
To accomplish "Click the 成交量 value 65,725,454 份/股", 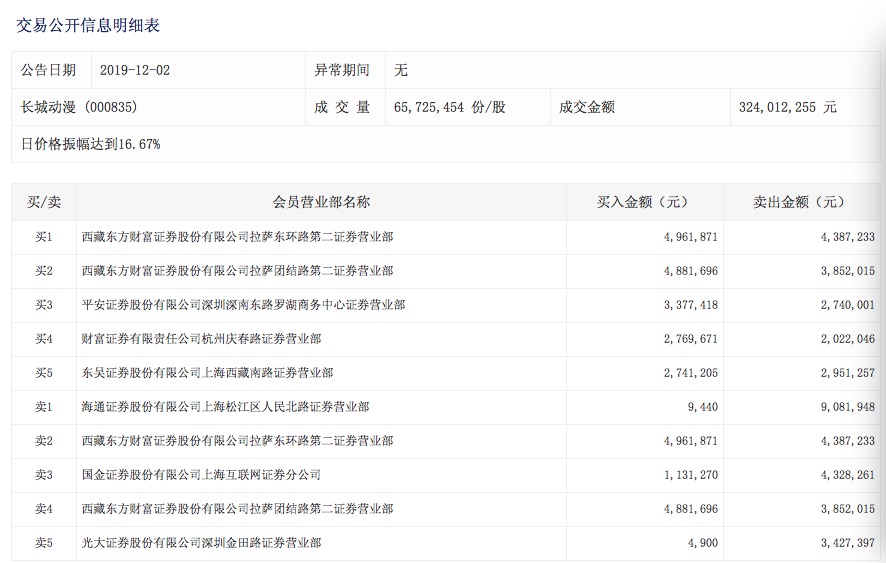I will [450, 107].
